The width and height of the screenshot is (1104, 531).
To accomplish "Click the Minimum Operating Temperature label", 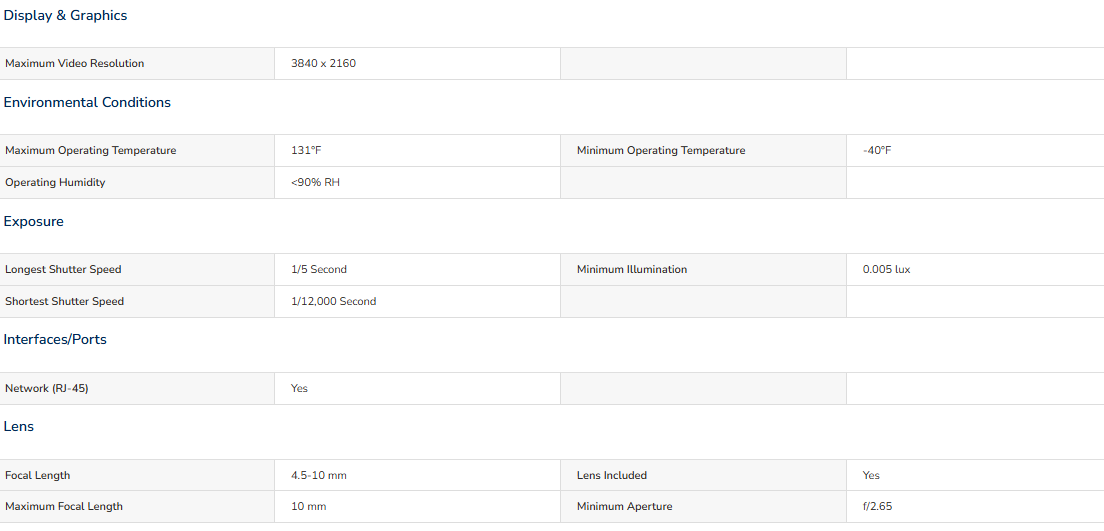I will coord(660,150).
